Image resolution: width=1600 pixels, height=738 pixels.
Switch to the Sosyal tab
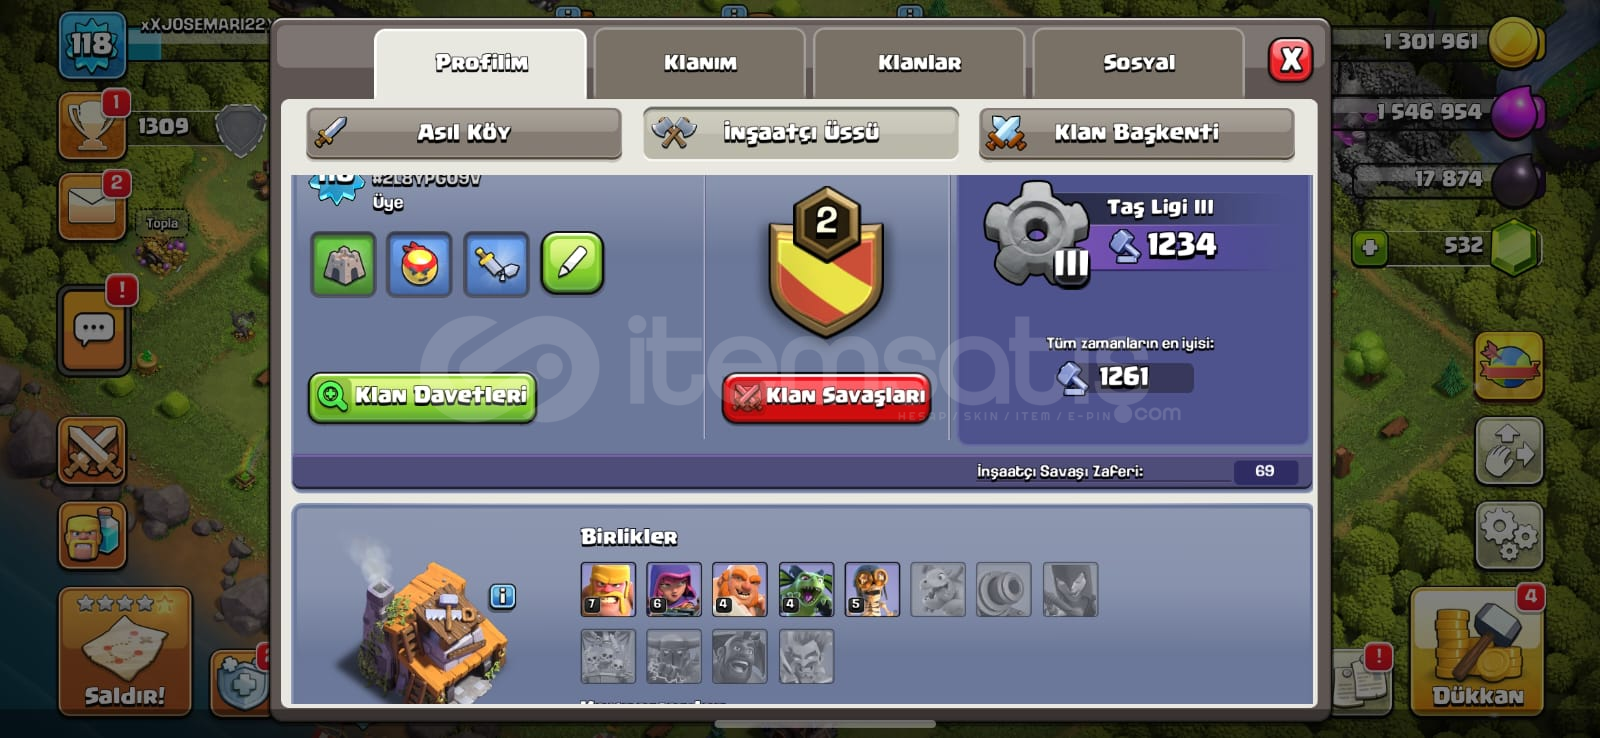click(x=1139, y=63)
